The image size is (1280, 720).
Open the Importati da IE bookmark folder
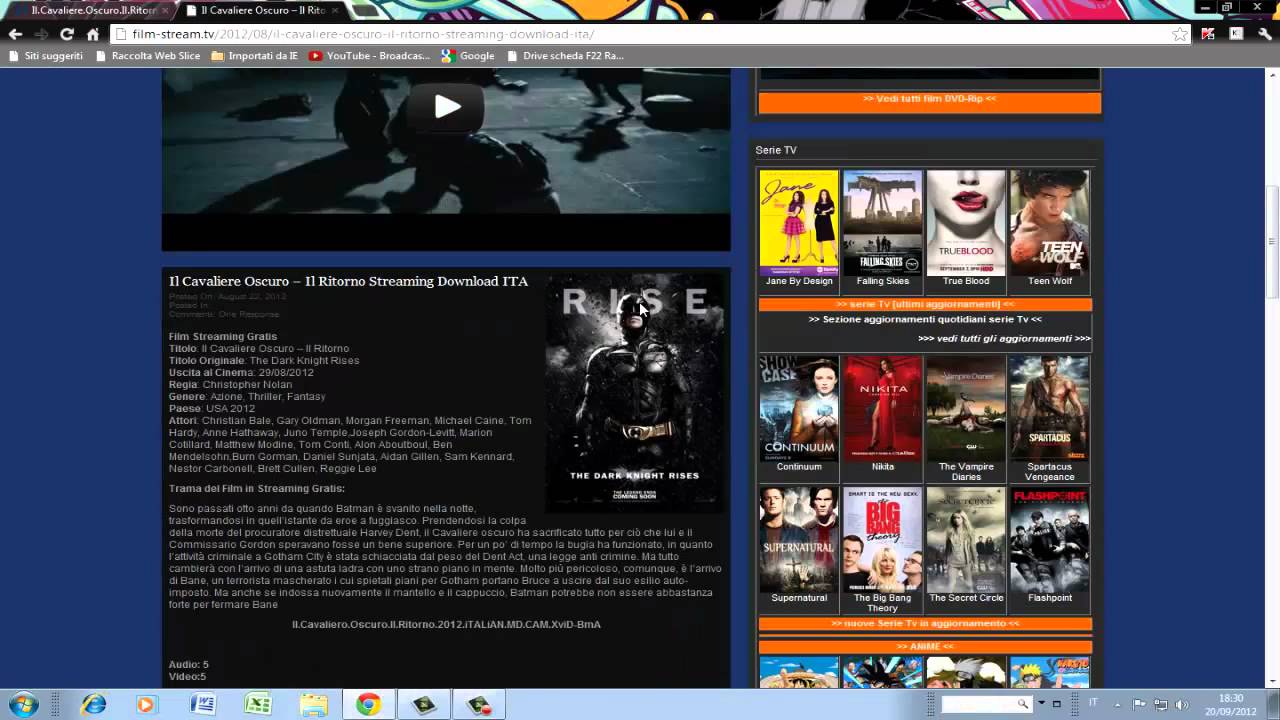(x=255, y=56)
